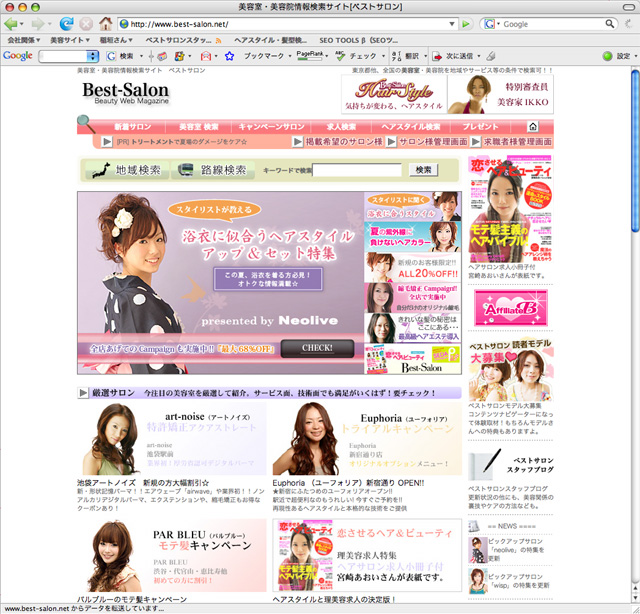Click the train 路線検索 button
The image size is (640, 614).
(213, 170)
